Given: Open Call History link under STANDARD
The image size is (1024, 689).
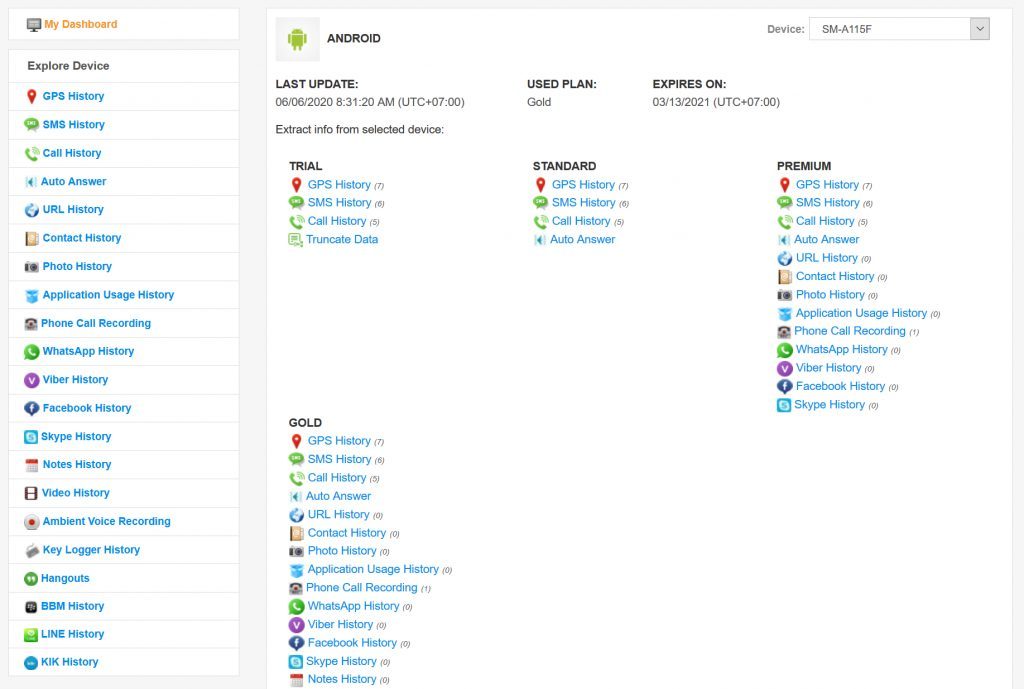Looking at the screenshot, I should [581, 221].
